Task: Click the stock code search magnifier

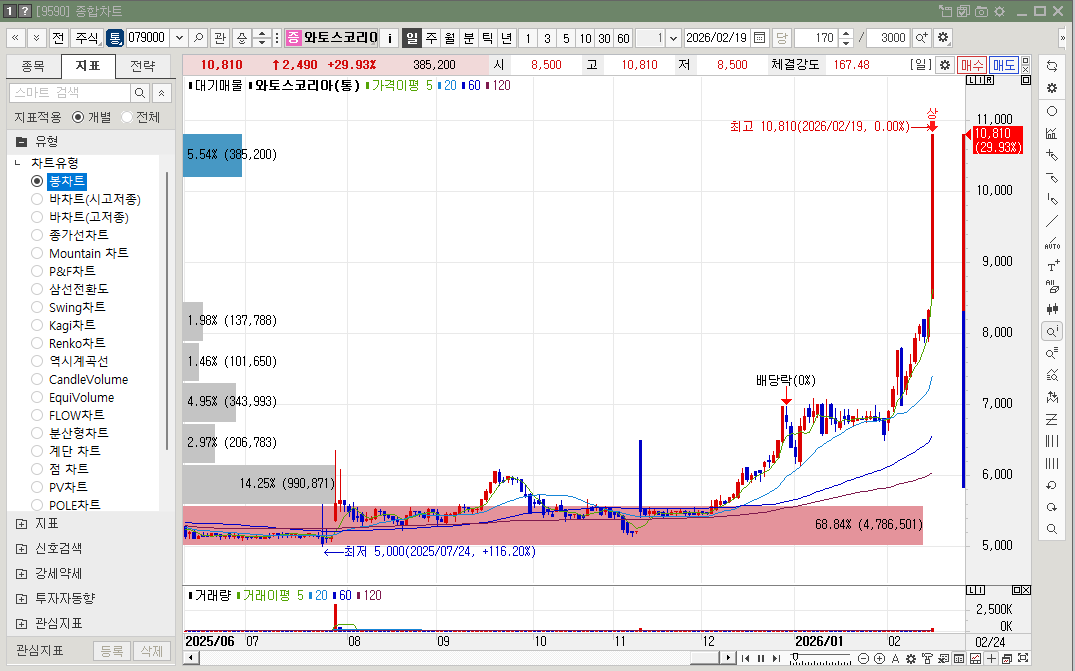Action: point(199,38)
